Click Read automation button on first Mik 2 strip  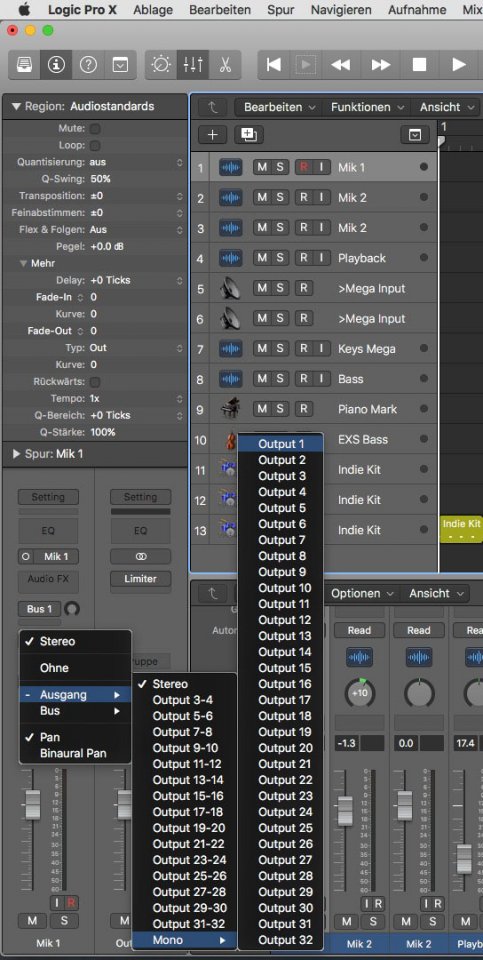tap(359, 630)
